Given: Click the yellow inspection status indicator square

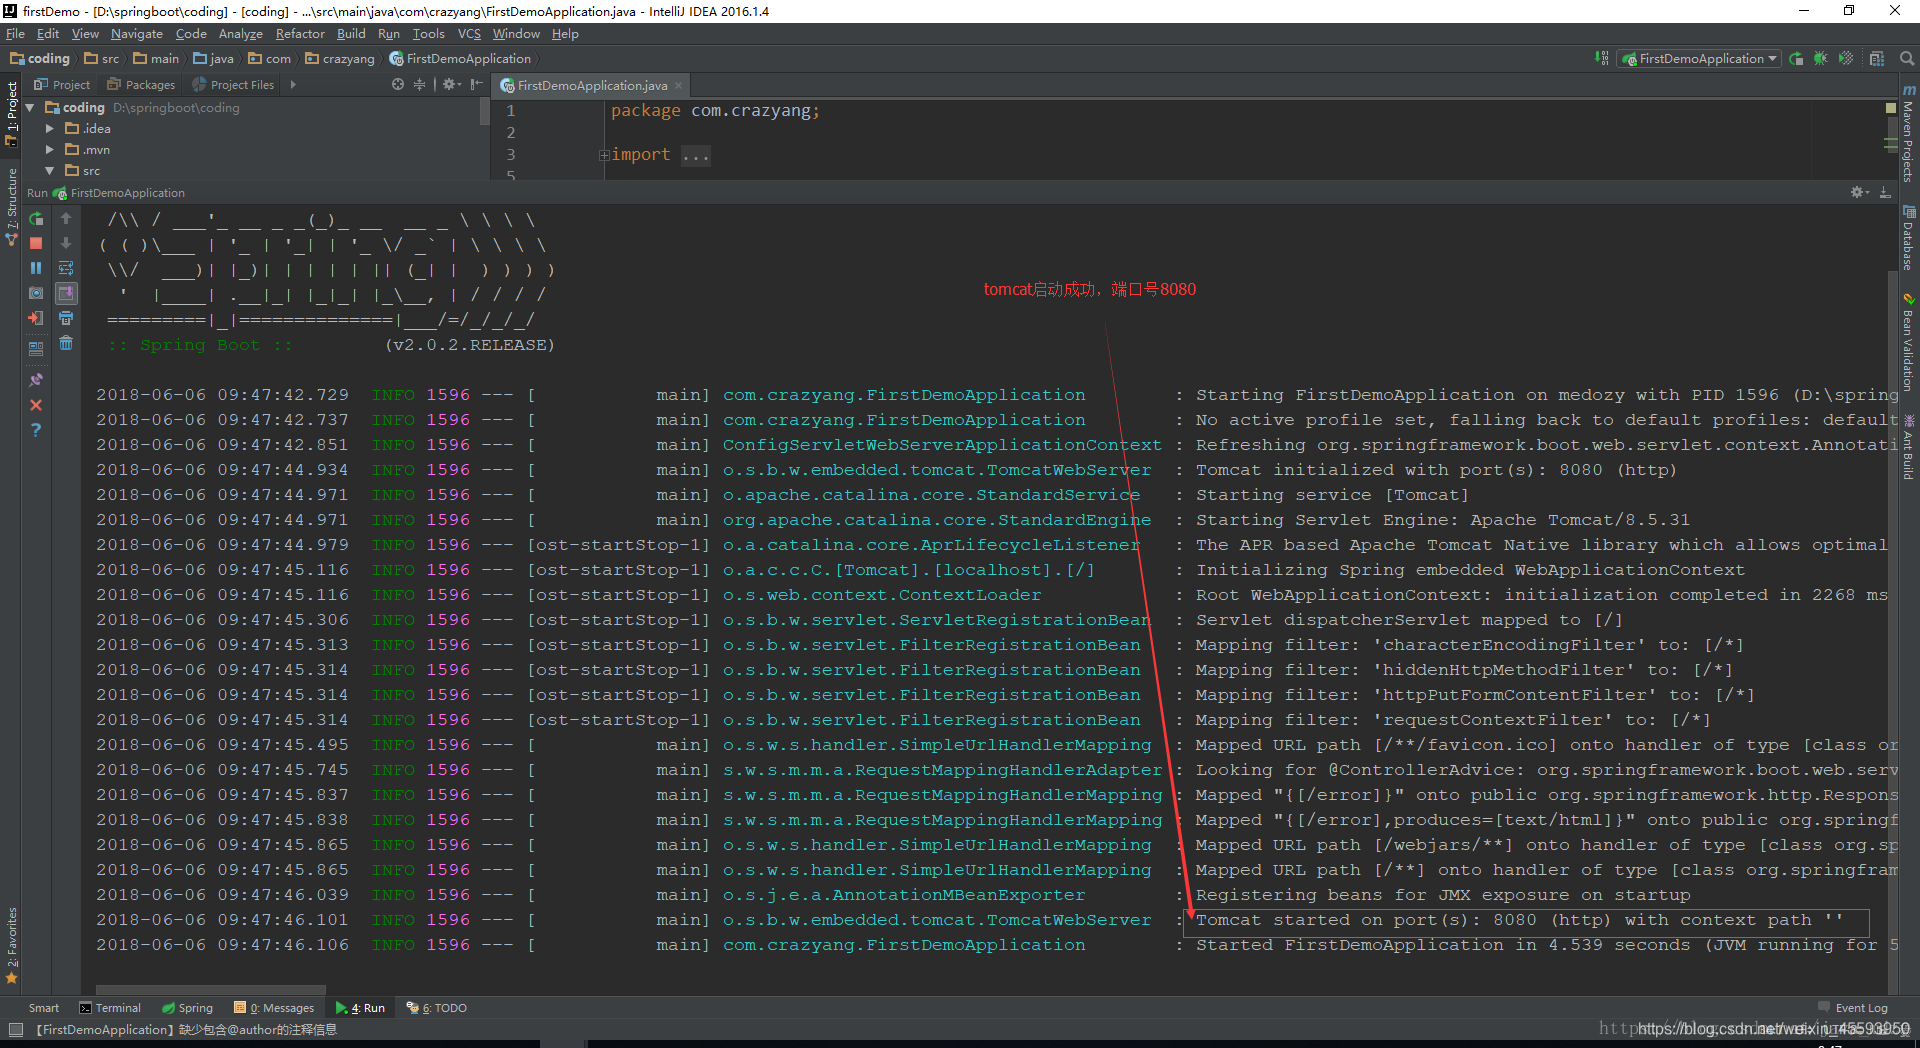Looking at the screenshot, I should [x=1890, y=107].
